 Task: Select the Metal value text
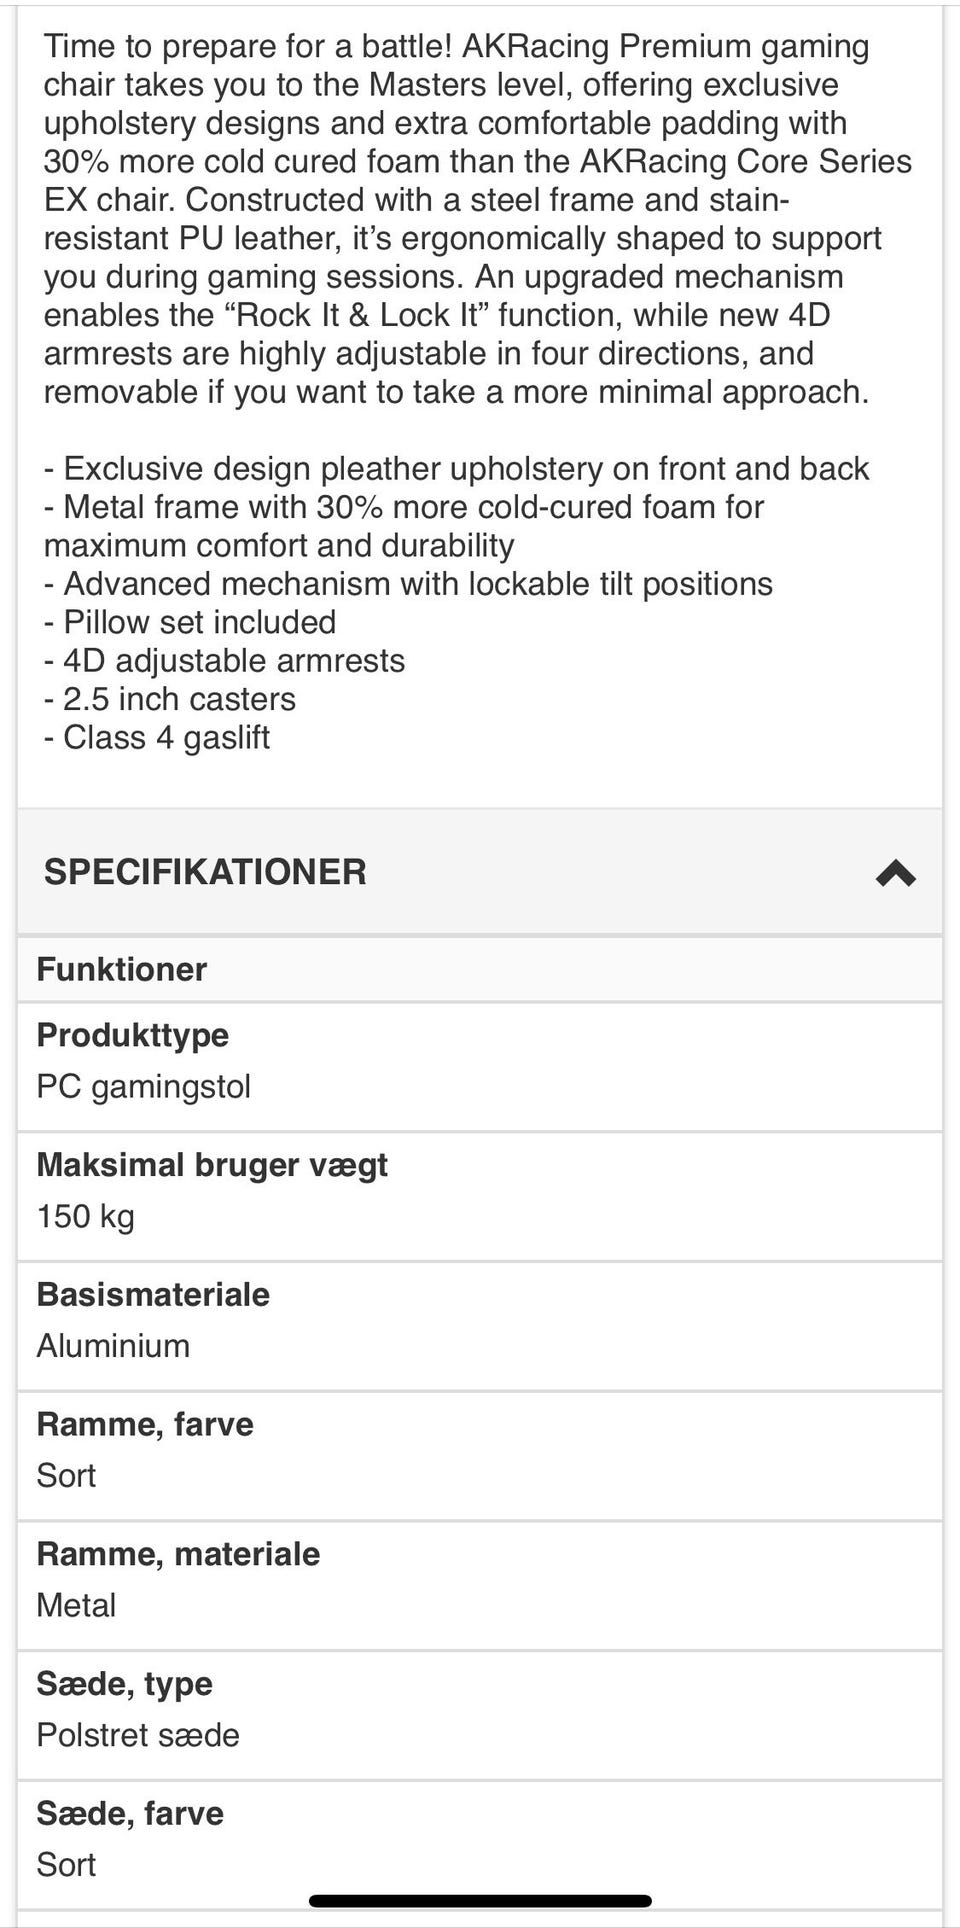[x=76, y=1605]
